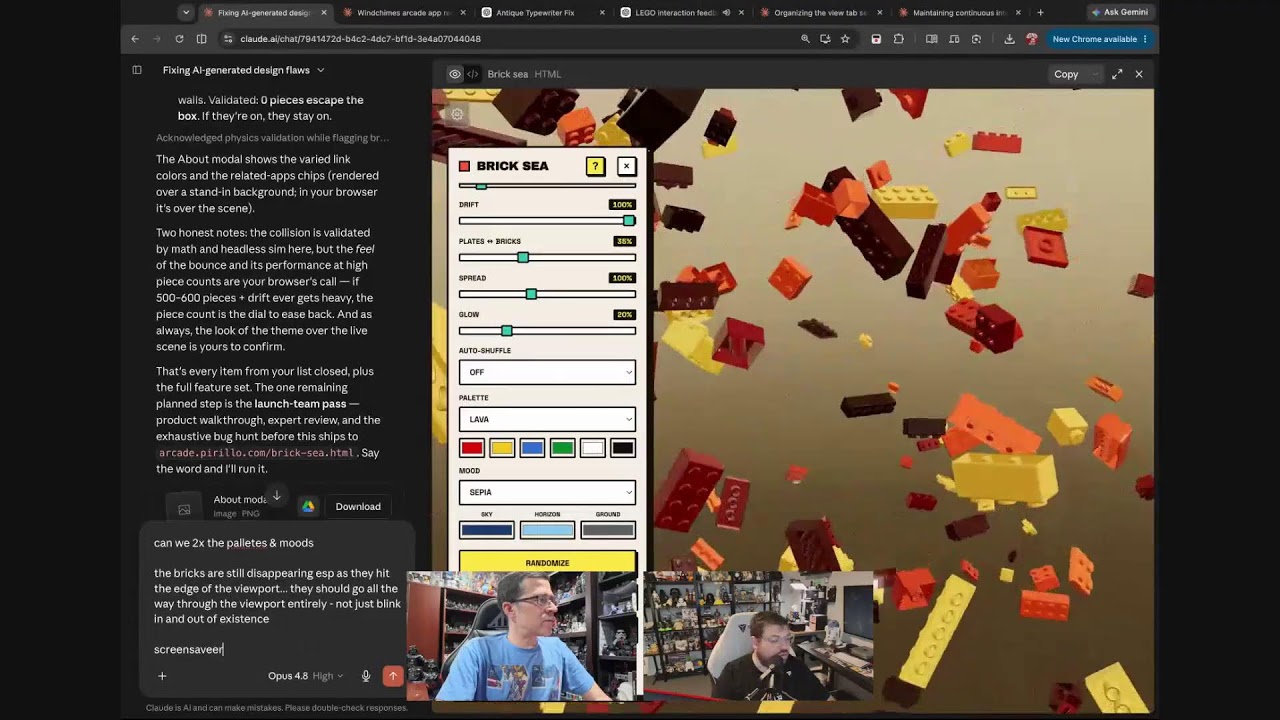Image resolution: width=1280 pixels, height=720 pixels.
Task: Click the Drift slider handle
Action: (628, 221)
